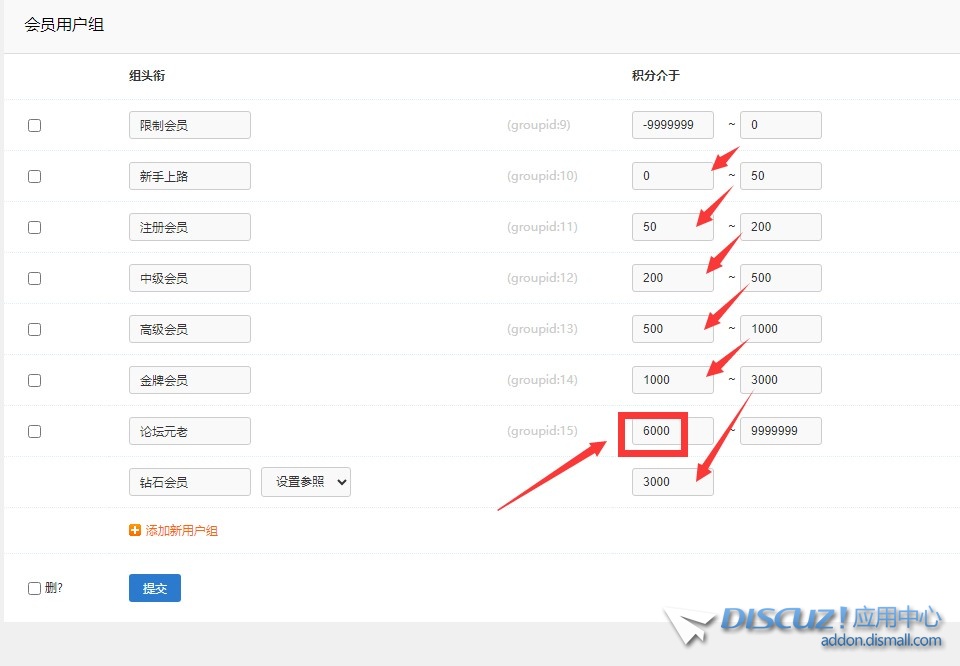Click the -9999999 lower score field
The image size is (960, 666).
tap(673, 125)
